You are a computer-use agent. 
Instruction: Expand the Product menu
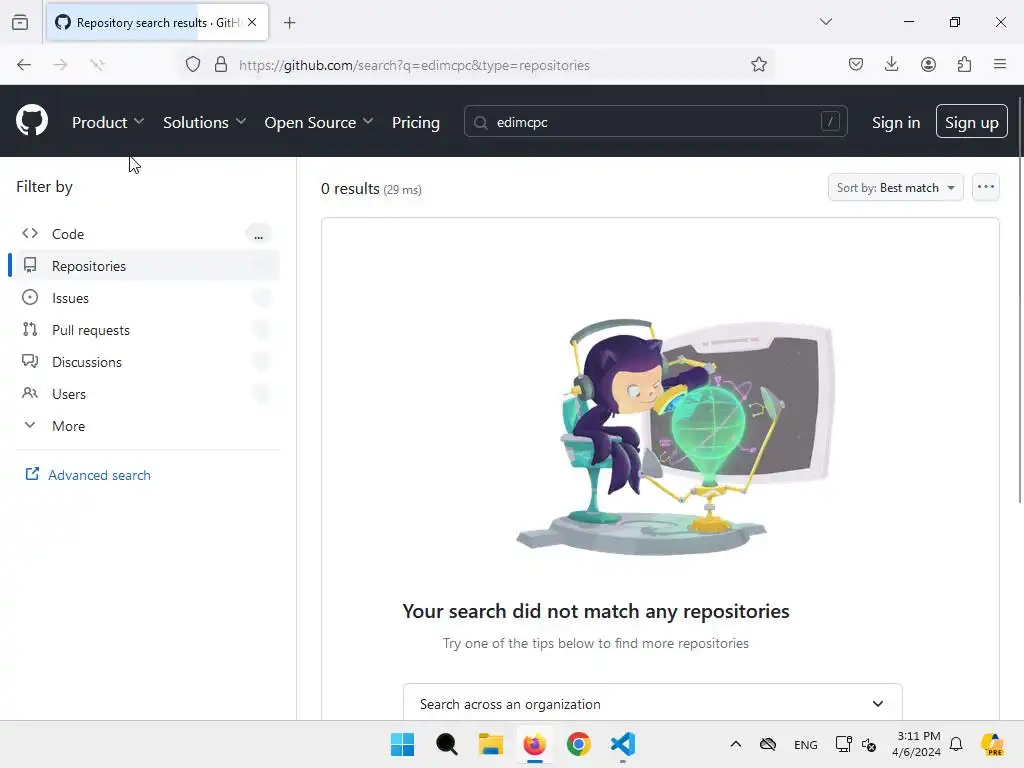pos(108,122)
